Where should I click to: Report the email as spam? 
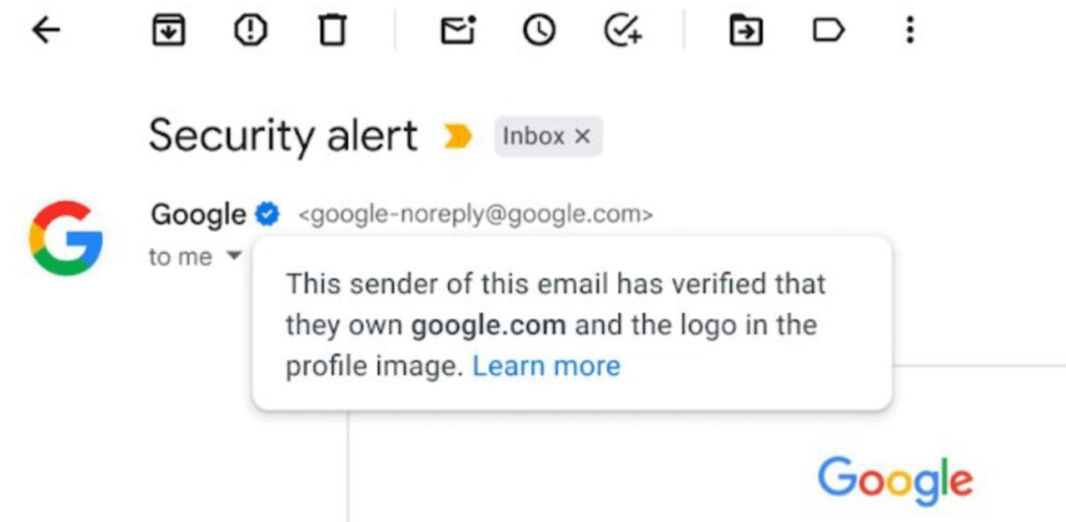tap(250, 31)
